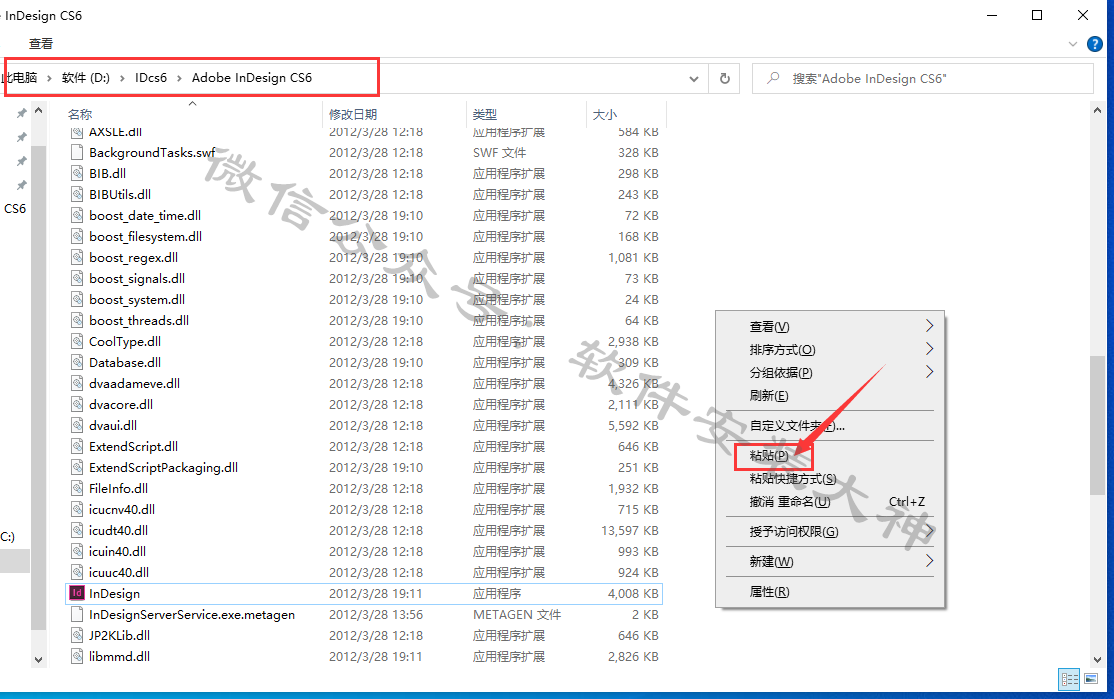
Task: Expand the 排序方式(O) submenu arrow
Action: coord(929,349)
